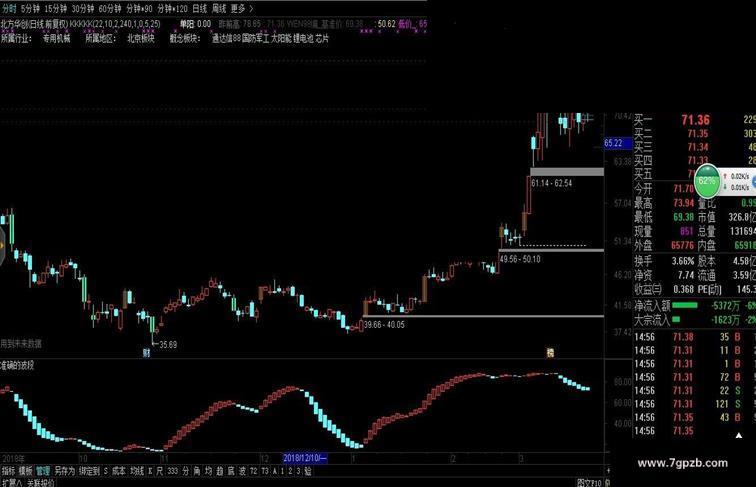This screenshot has width=756, height=487.
Task: Select the 15分钟 period tab
Action: [55, 9]
